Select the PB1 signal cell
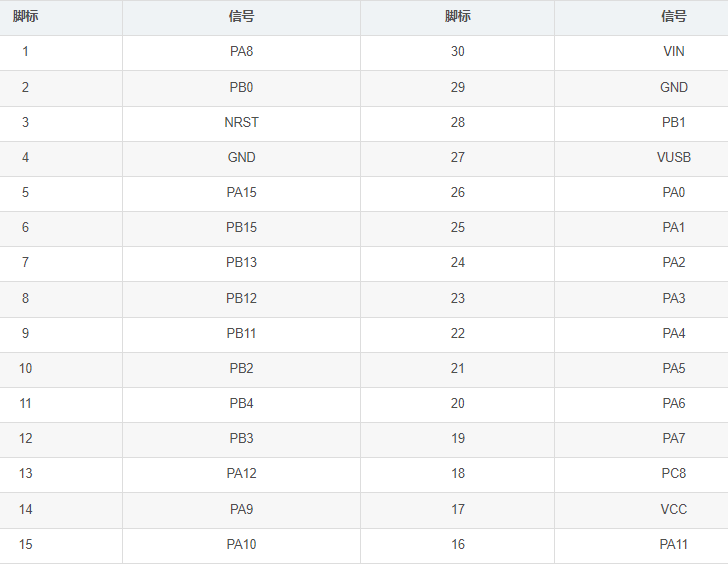Viewport: 728px width, 565px height. (x=673, y=122)
